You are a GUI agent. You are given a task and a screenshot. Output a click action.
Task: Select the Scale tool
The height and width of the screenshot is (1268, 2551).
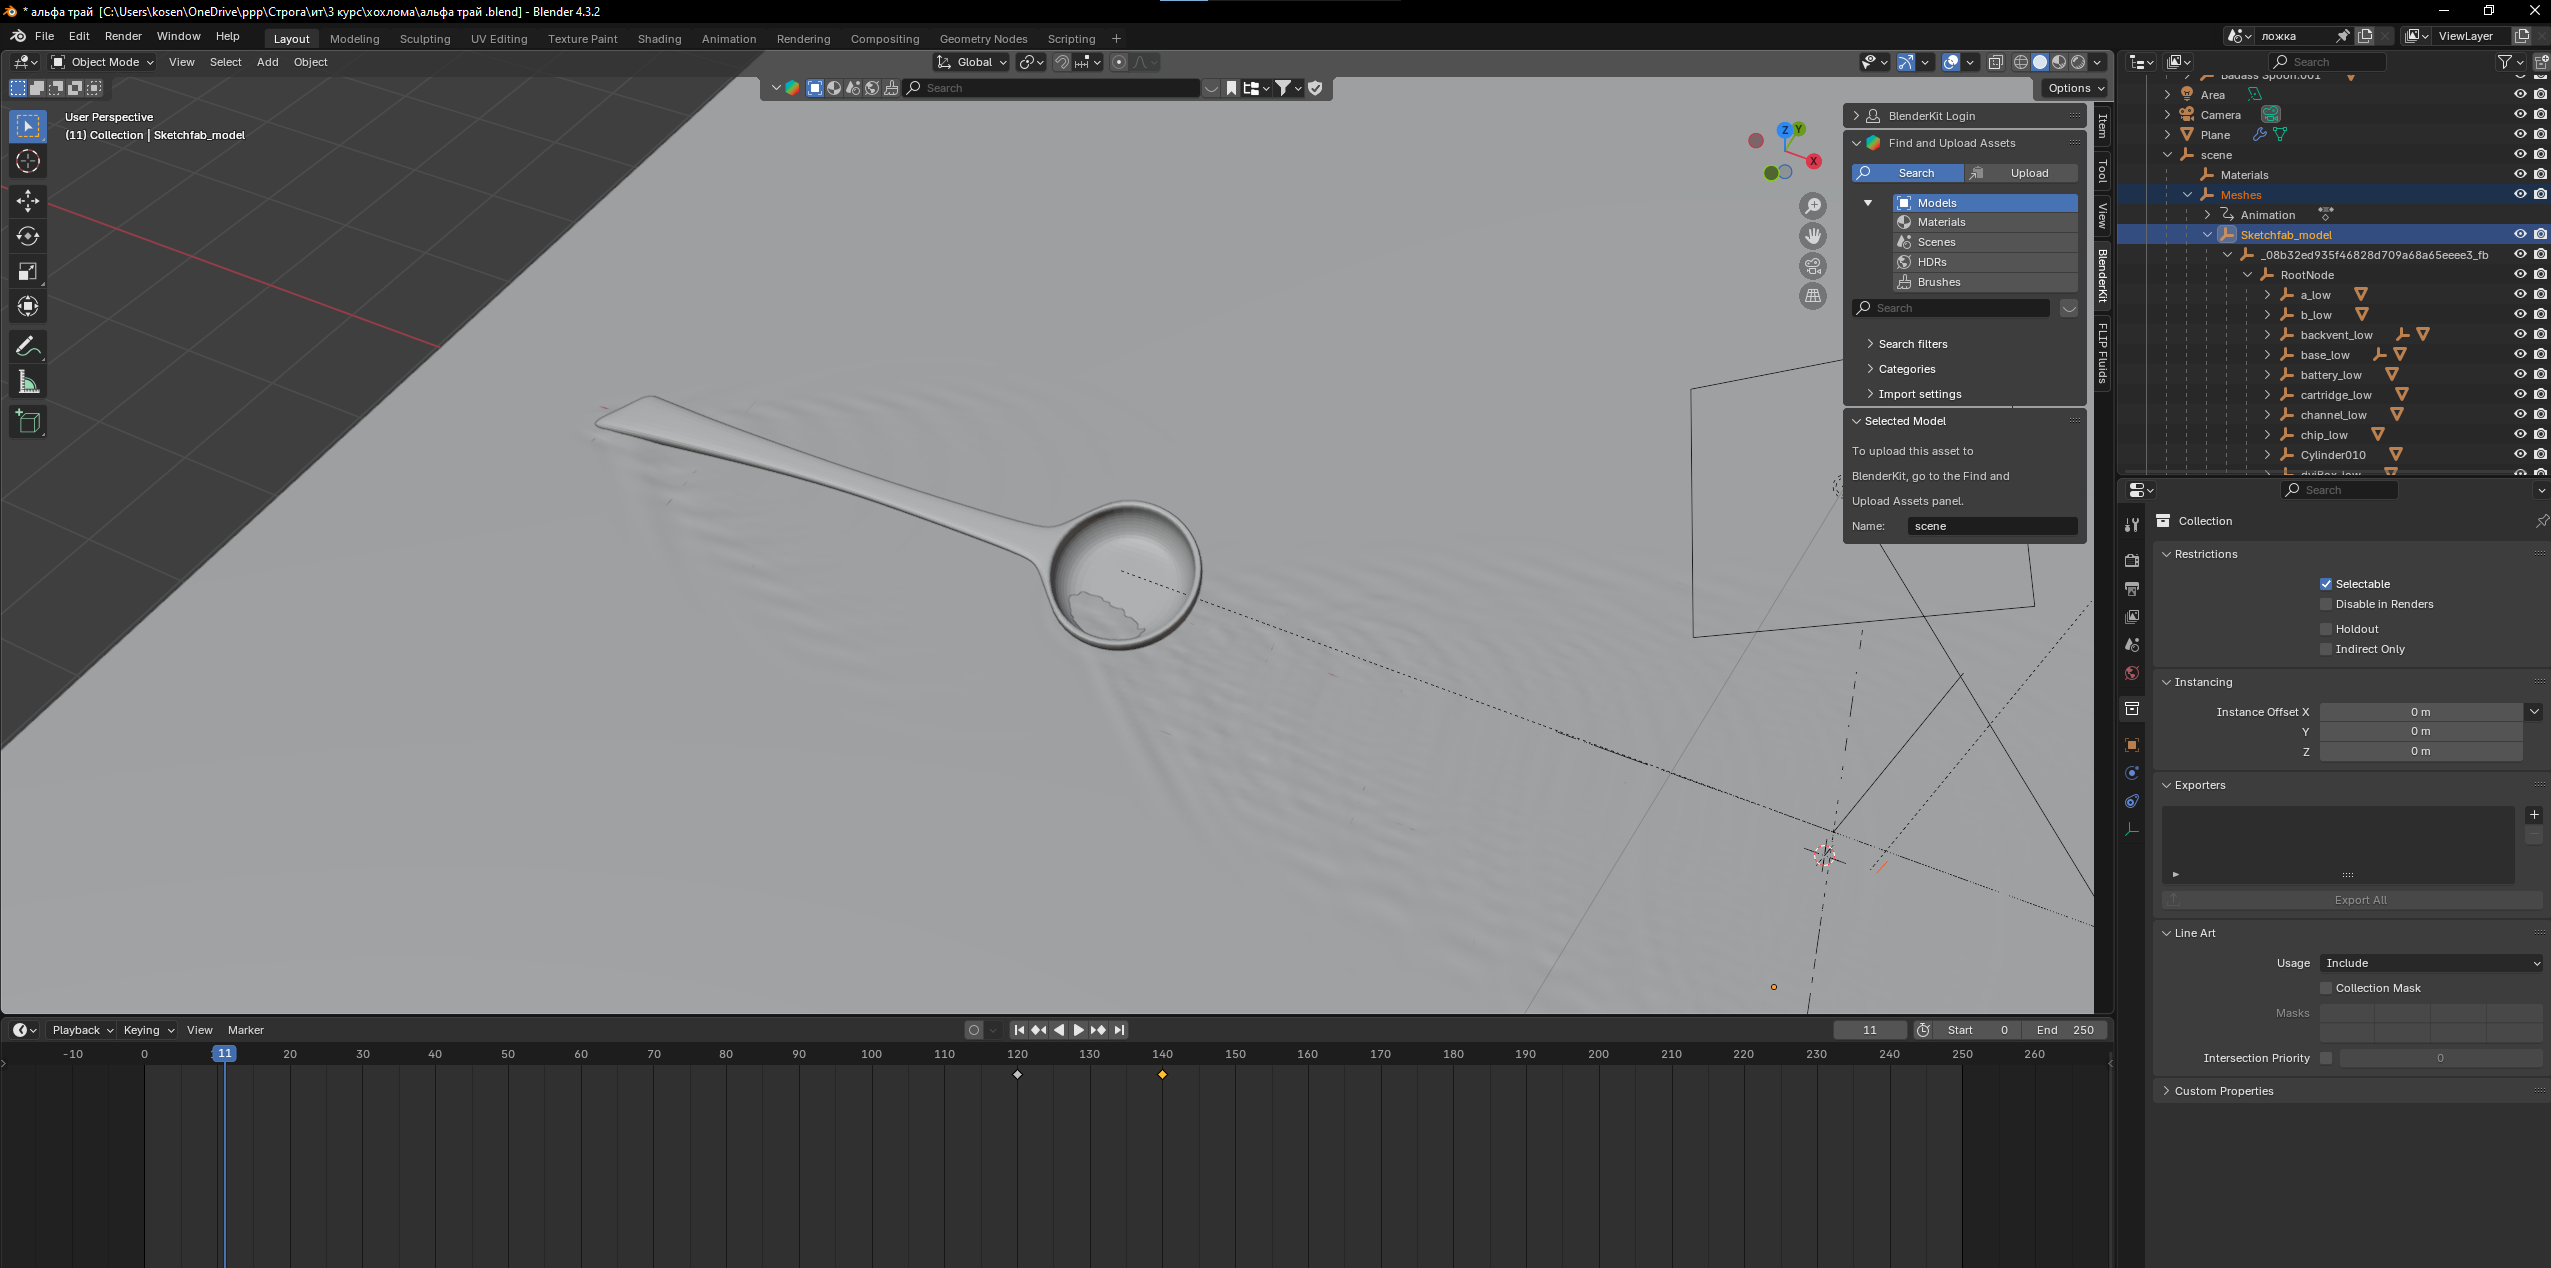[28, 271]
